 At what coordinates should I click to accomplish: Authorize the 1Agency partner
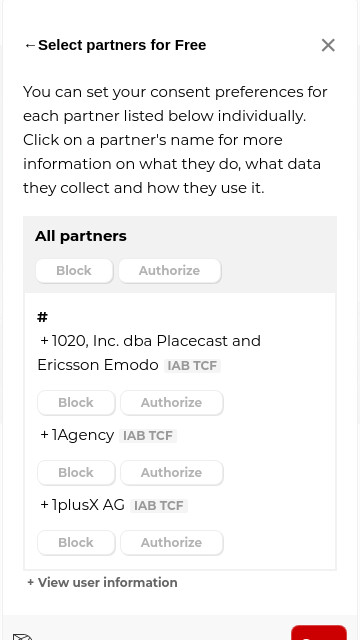point(171,473)
